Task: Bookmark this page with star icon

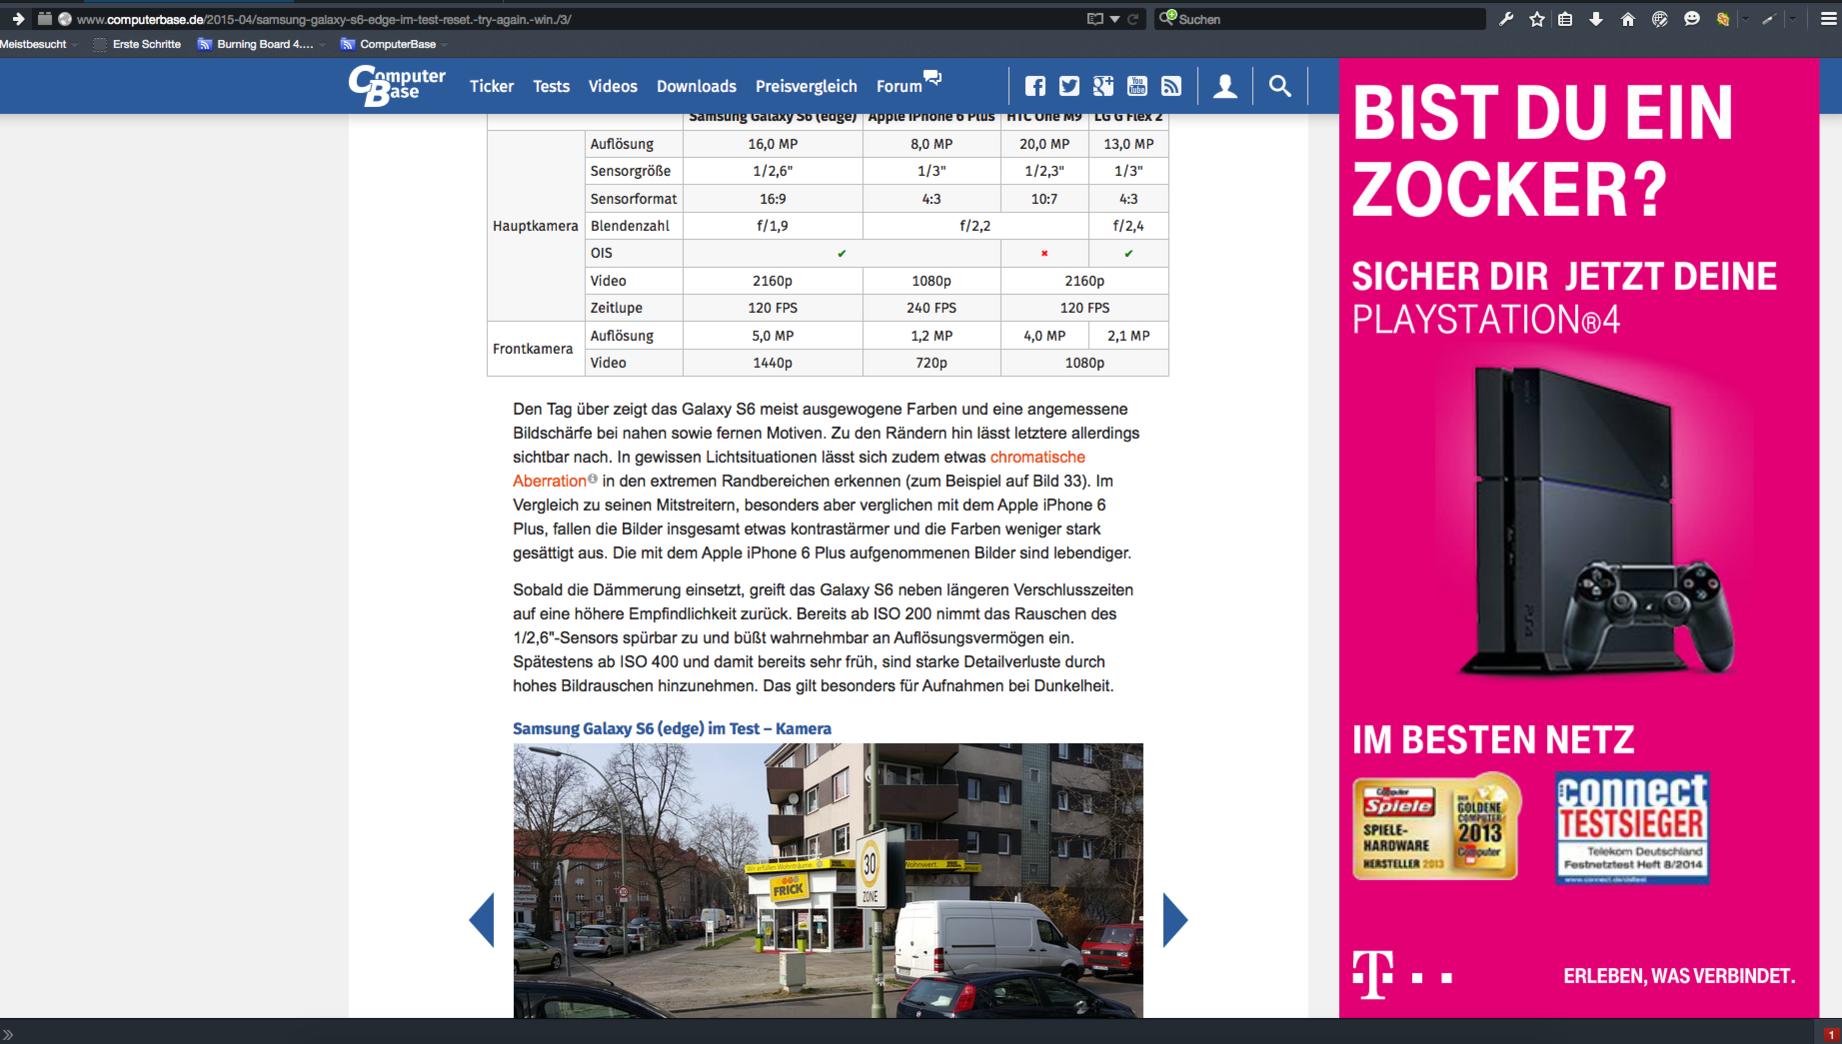Action: (x=1537, y=19)
